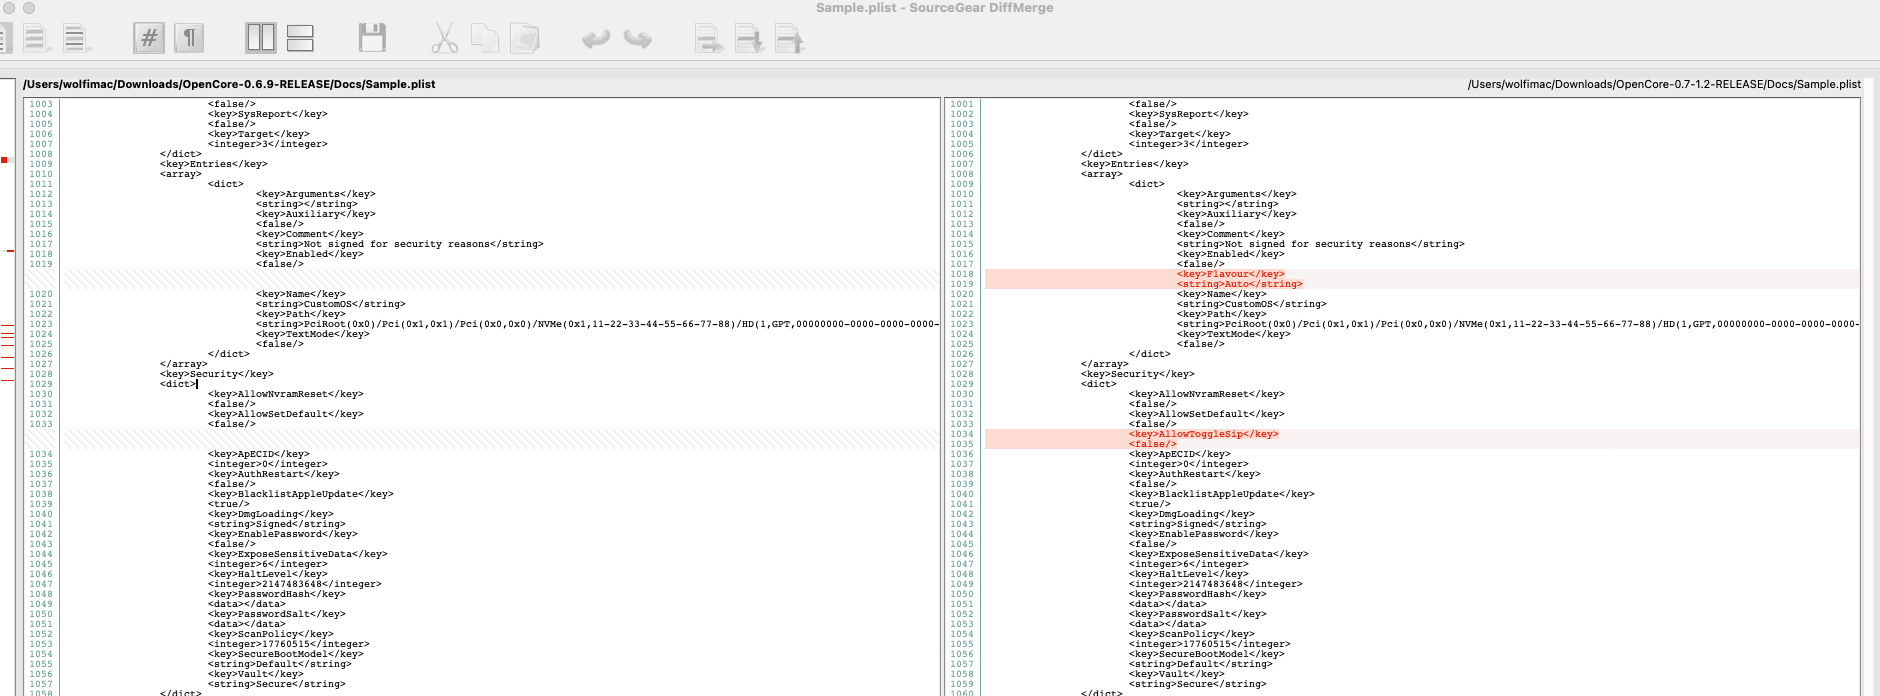Apply change from other pane icon
The image size is (1880, 696).
(x=709, y=39)
